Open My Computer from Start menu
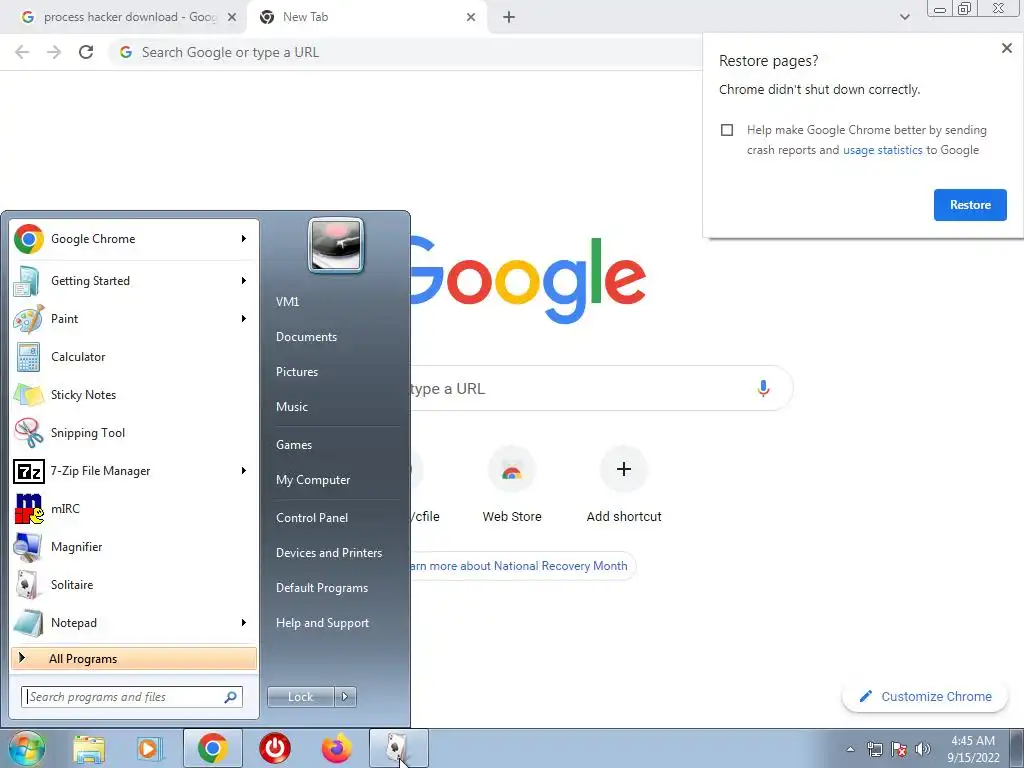Screen dimensions: 1024x768 (x=313, y=480)
